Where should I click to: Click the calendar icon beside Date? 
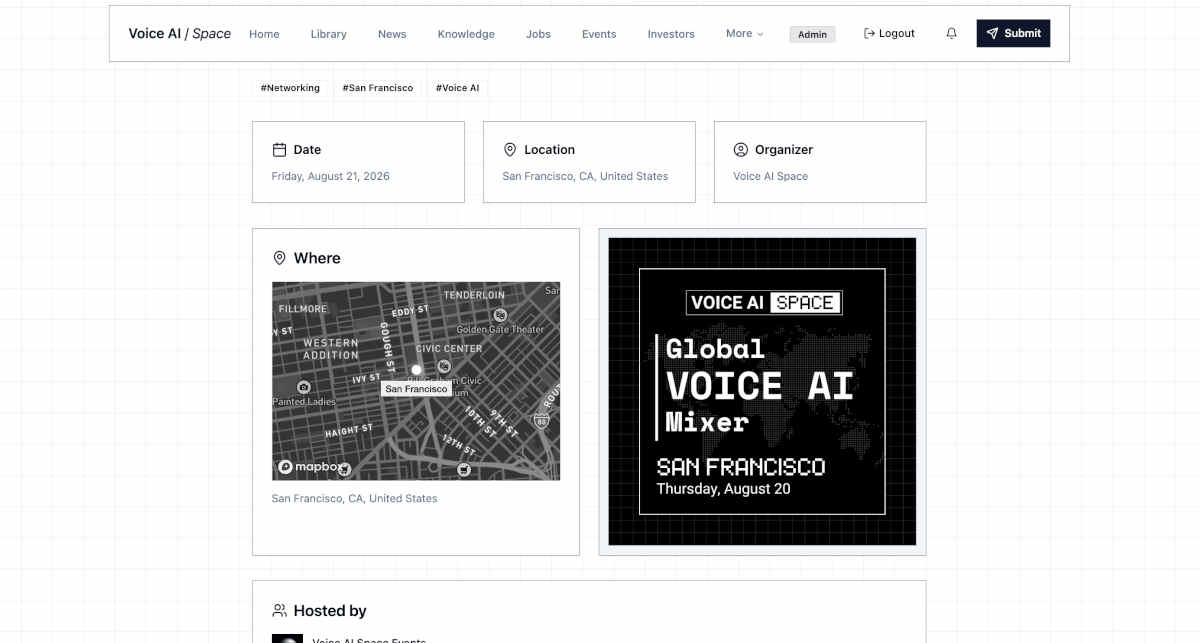[279, 150]
